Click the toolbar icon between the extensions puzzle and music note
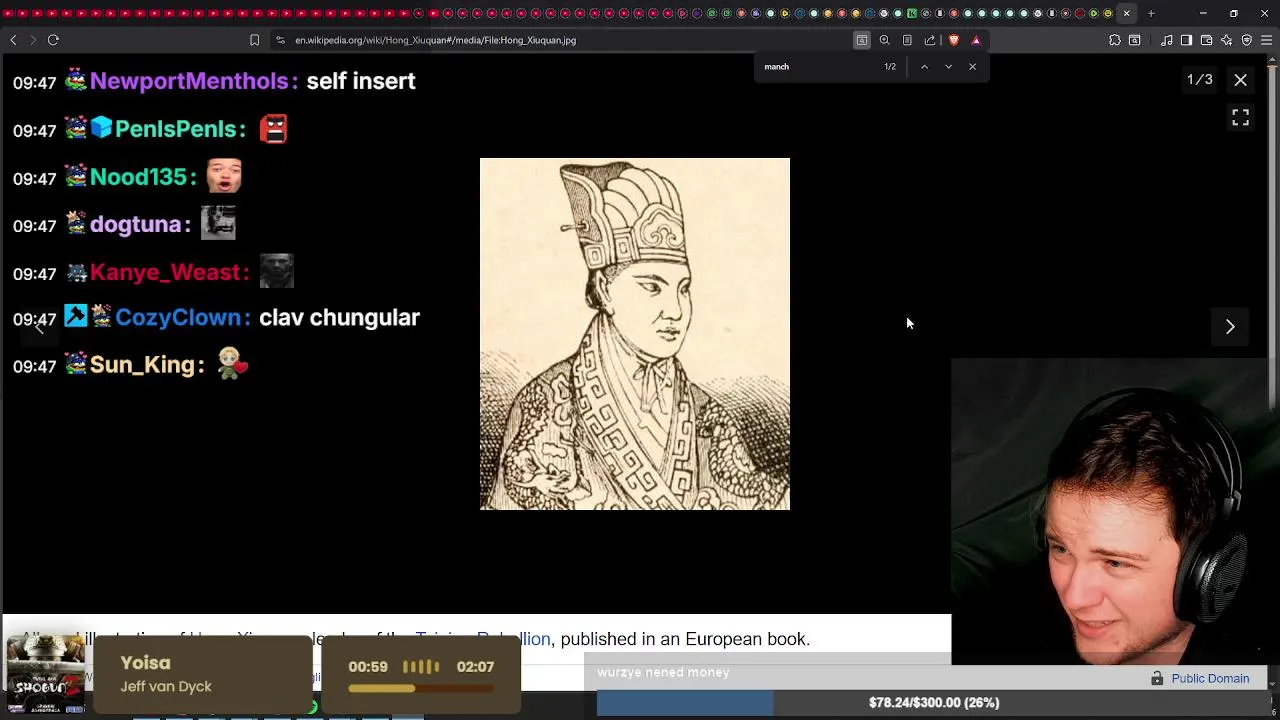The image size is (1280, 720). (1135, 40)
